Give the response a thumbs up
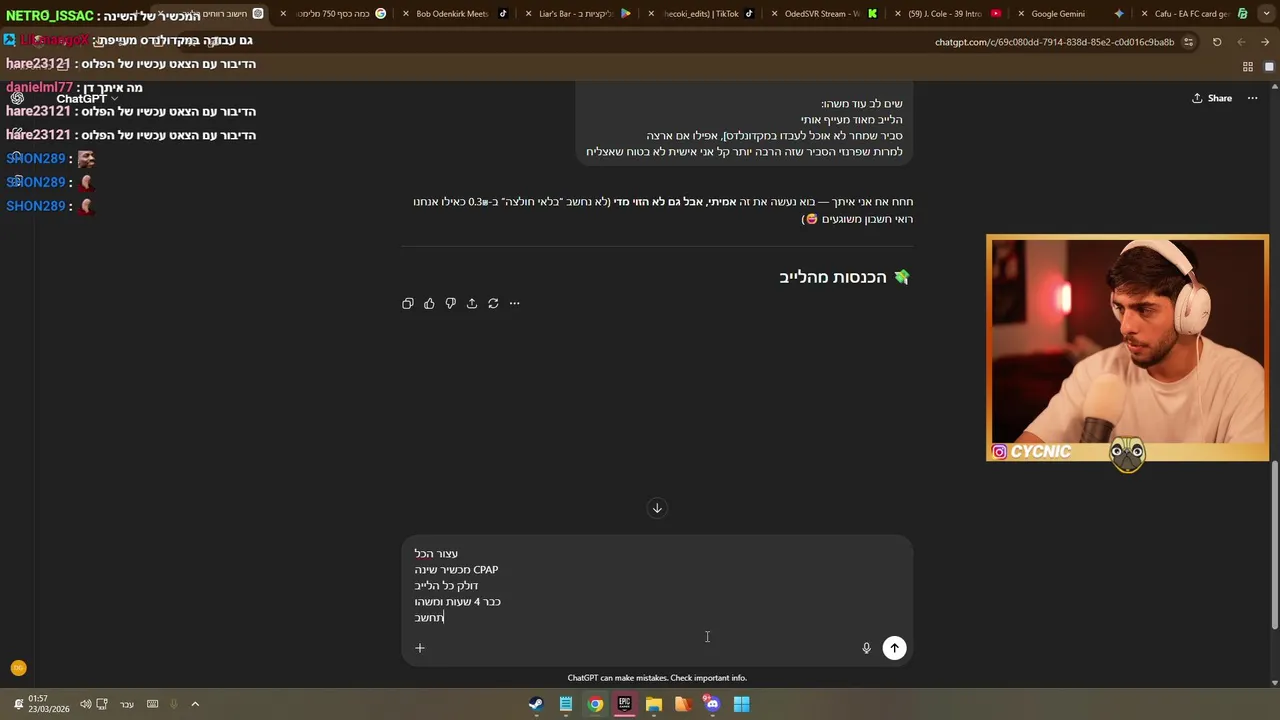The image size is (1280, 720). click(429, 303)
